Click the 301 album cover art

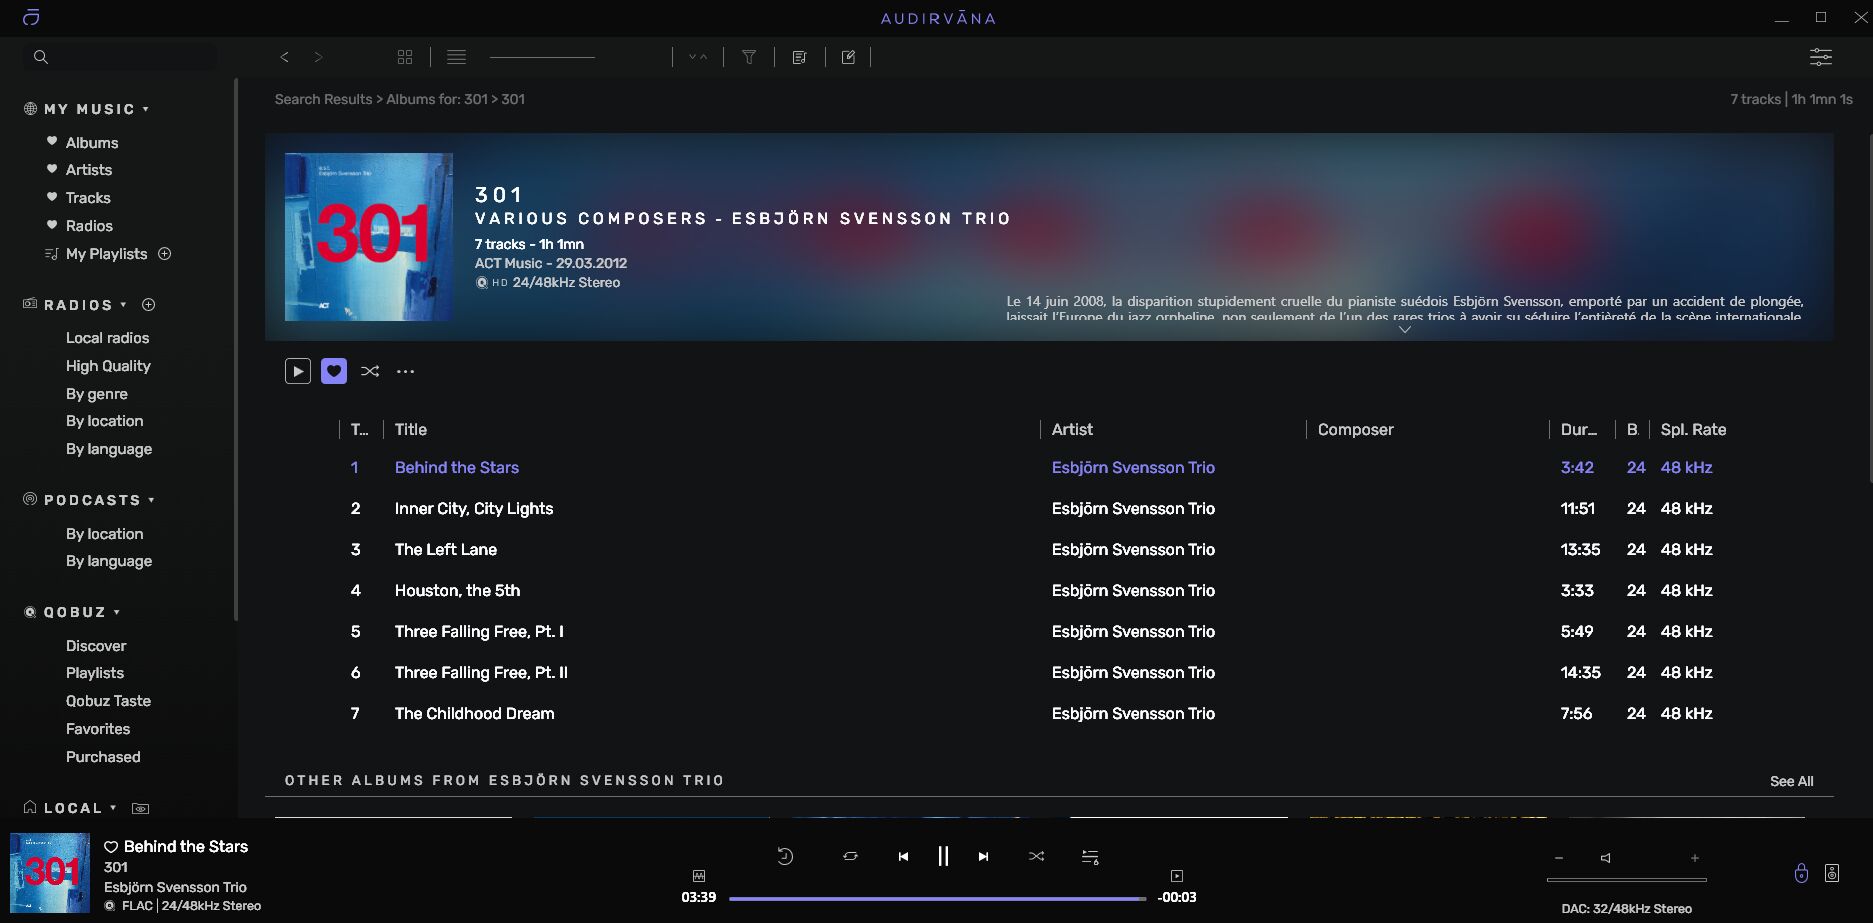(369, 237)
